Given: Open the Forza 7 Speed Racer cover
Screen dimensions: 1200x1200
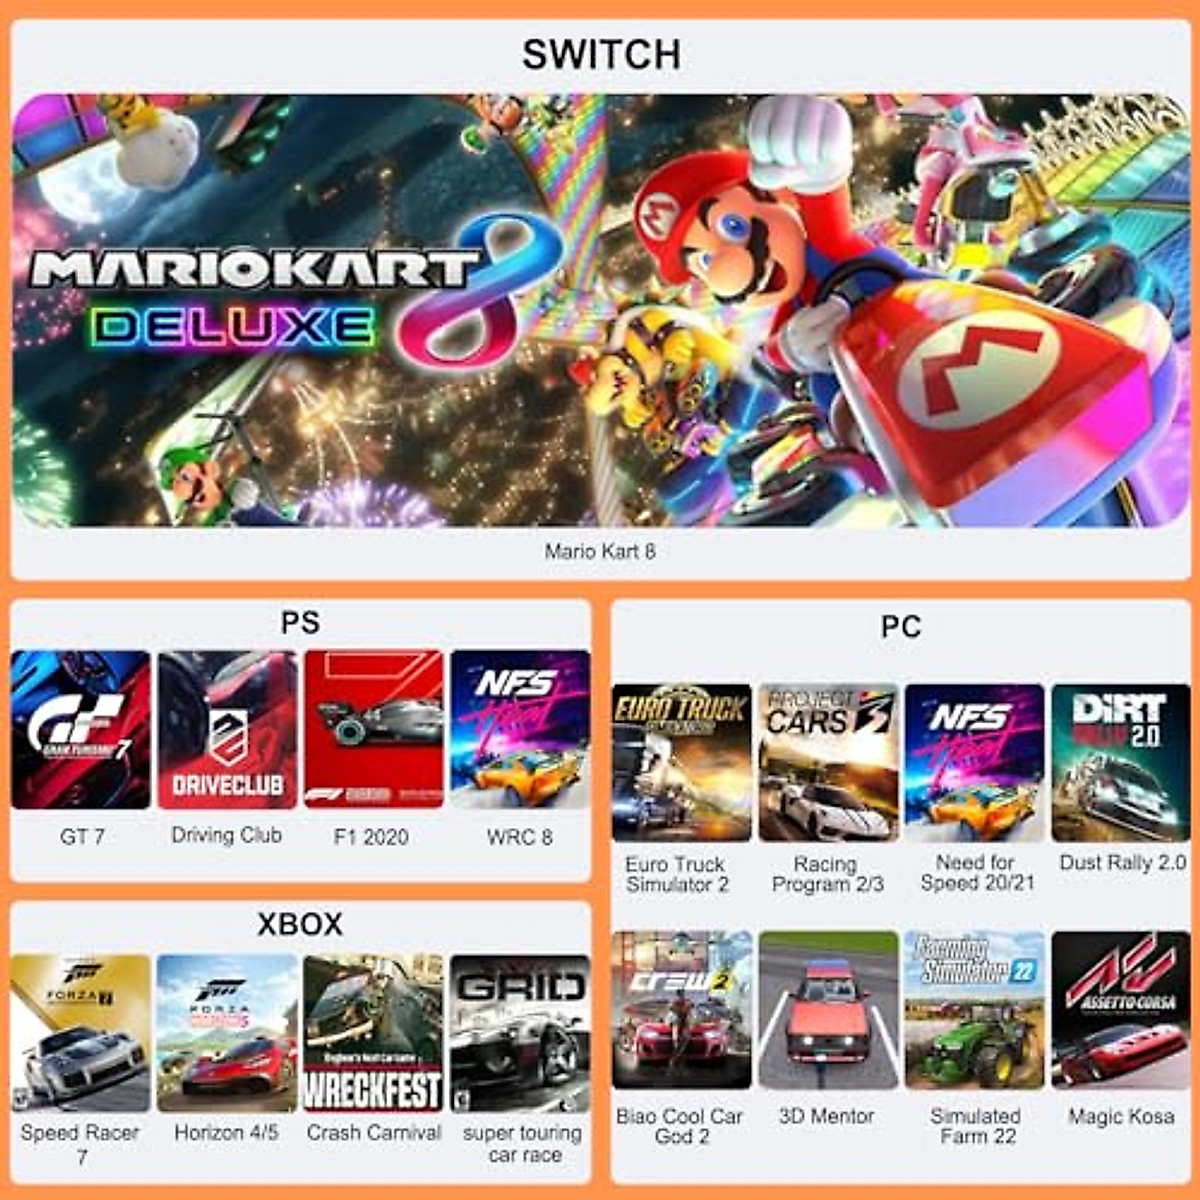Looking at the screenshot, I should click(81, 1033).
